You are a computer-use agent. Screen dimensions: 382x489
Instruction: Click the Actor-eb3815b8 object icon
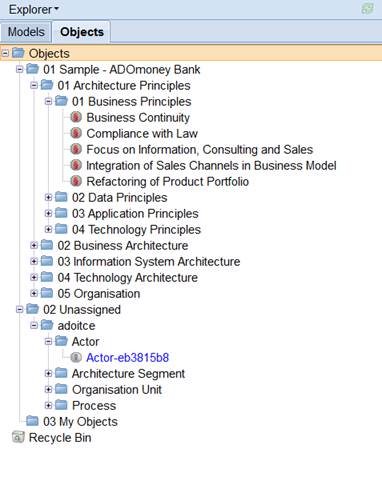point(76,357)
